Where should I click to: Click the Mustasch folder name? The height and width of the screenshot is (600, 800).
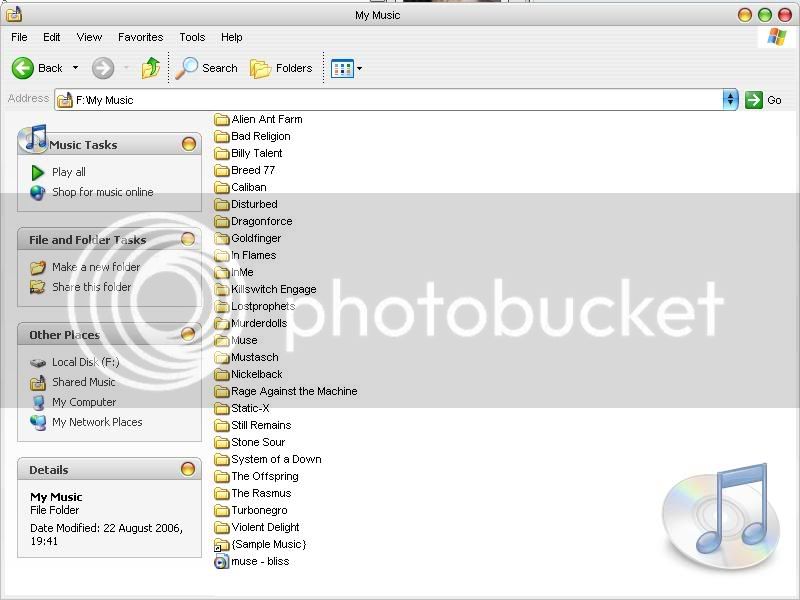[255, 357]
